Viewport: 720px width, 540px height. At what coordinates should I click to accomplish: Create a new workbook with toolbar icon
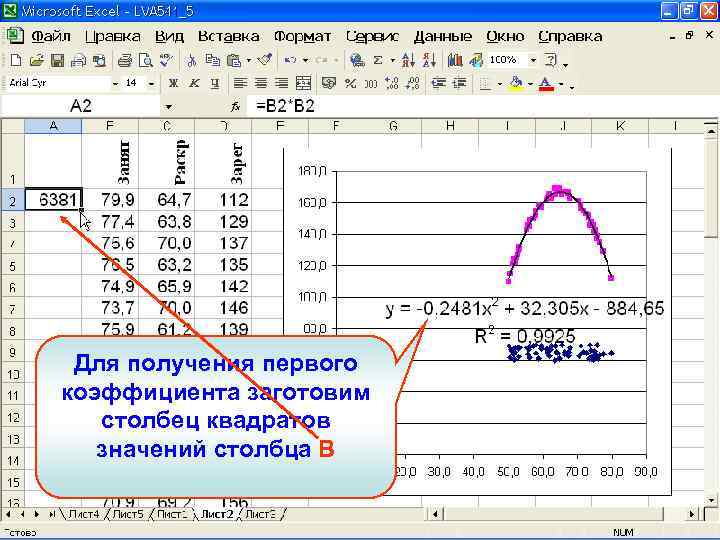point(16,60)
